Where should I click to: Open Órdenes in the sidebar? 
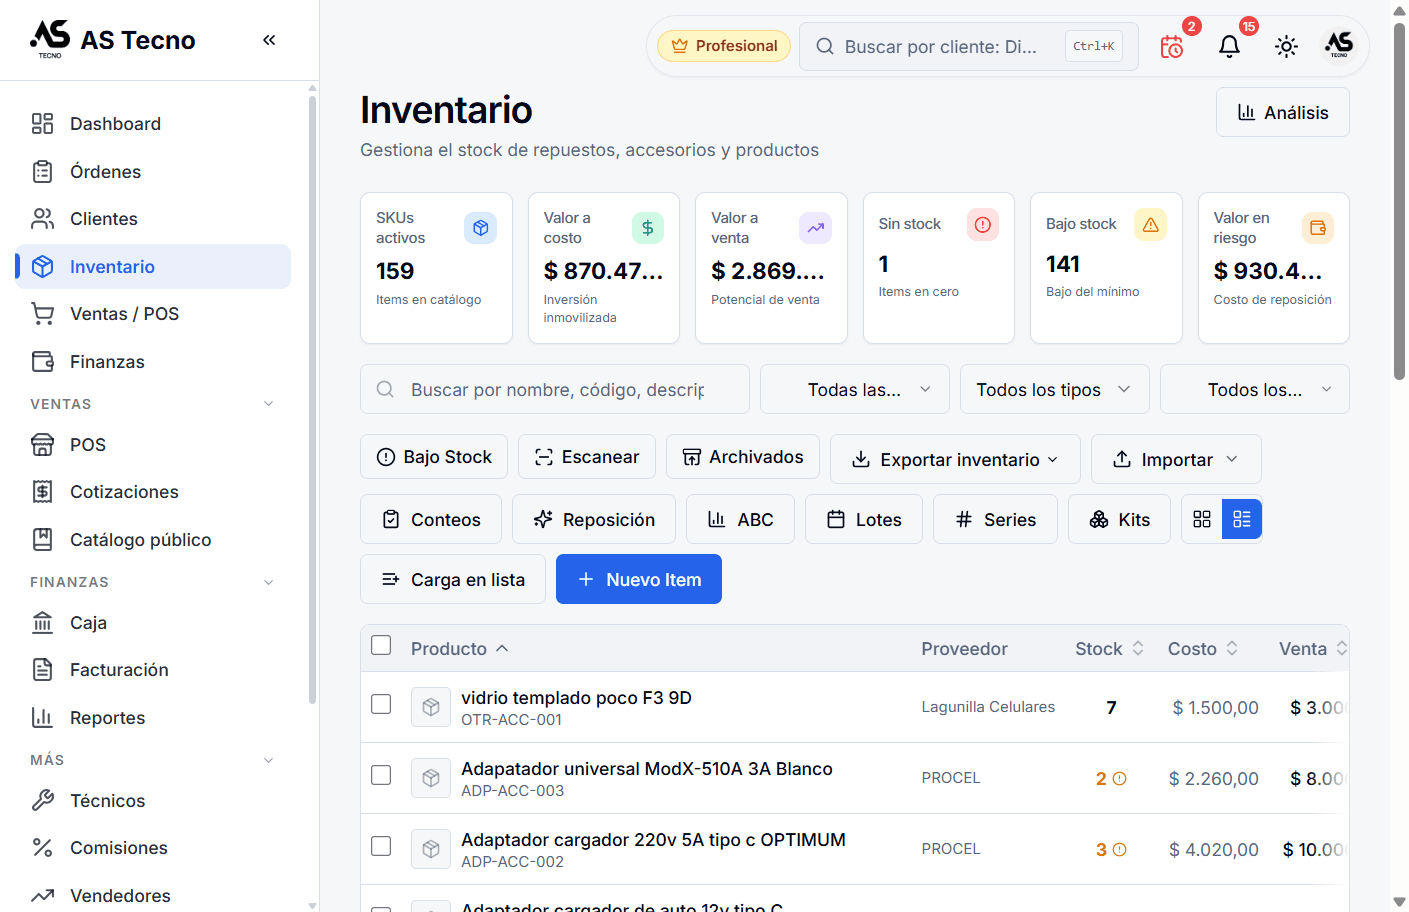click(x=153, y=172)
